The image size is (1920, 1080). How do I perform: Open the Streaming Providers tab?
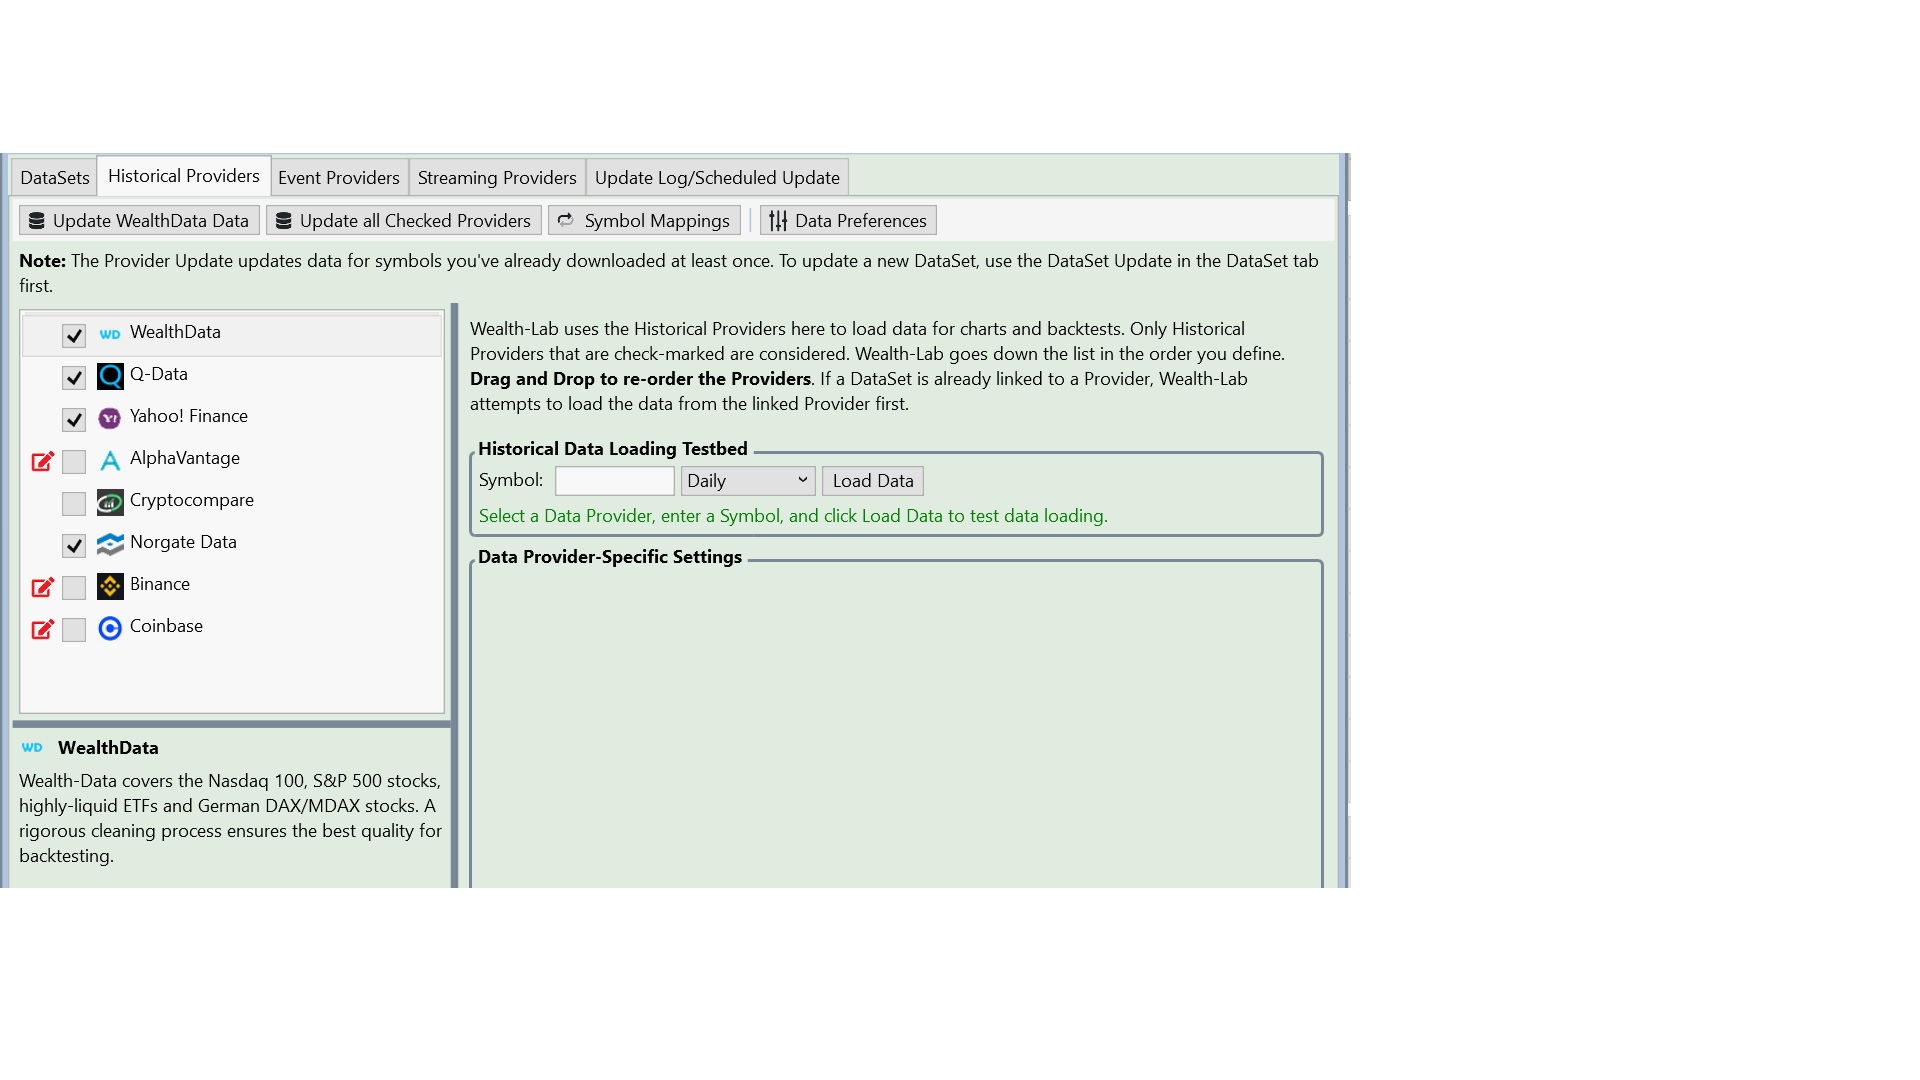pyautogui.click(x=497, y=178)
